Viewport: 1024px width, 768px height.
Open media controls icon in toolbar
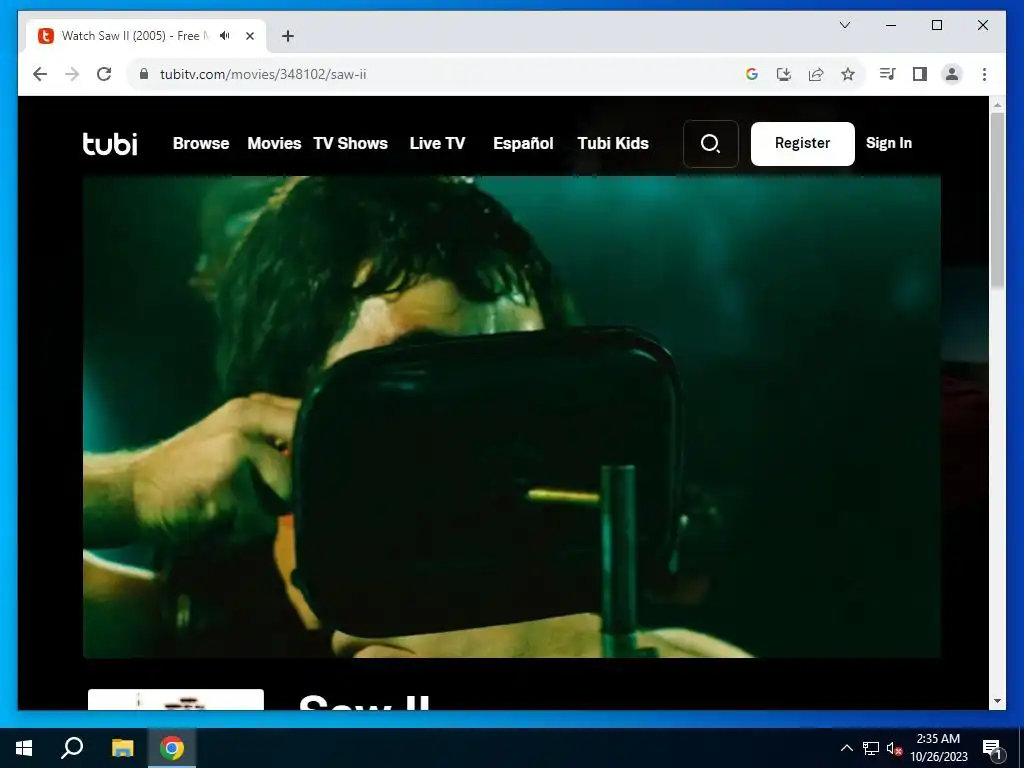coord(888,74)
